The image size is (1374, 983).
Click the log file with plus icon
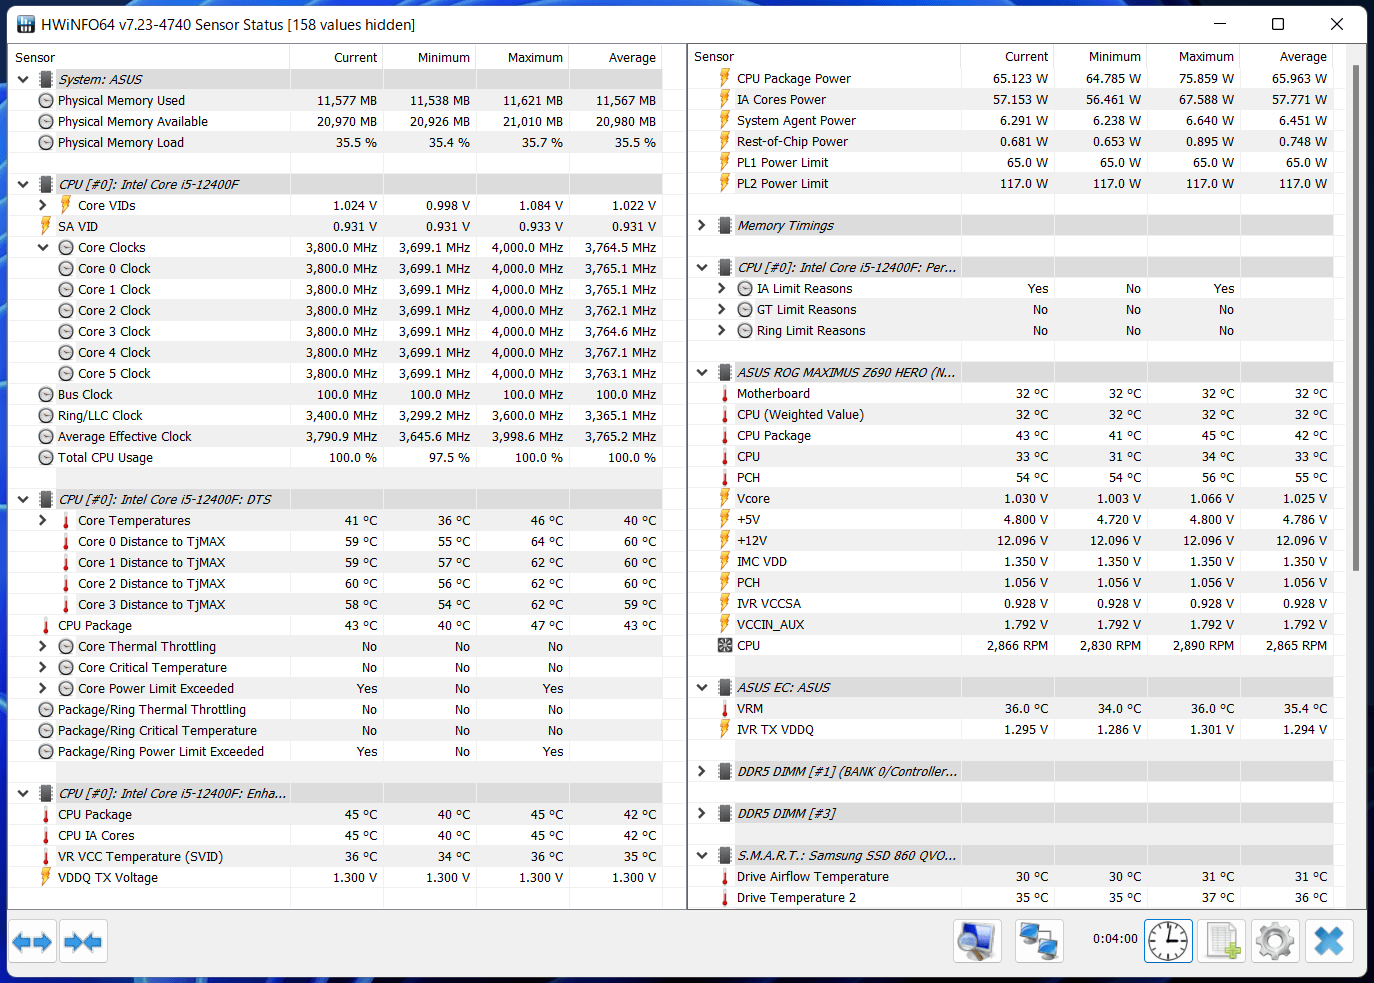[1222, 941]
